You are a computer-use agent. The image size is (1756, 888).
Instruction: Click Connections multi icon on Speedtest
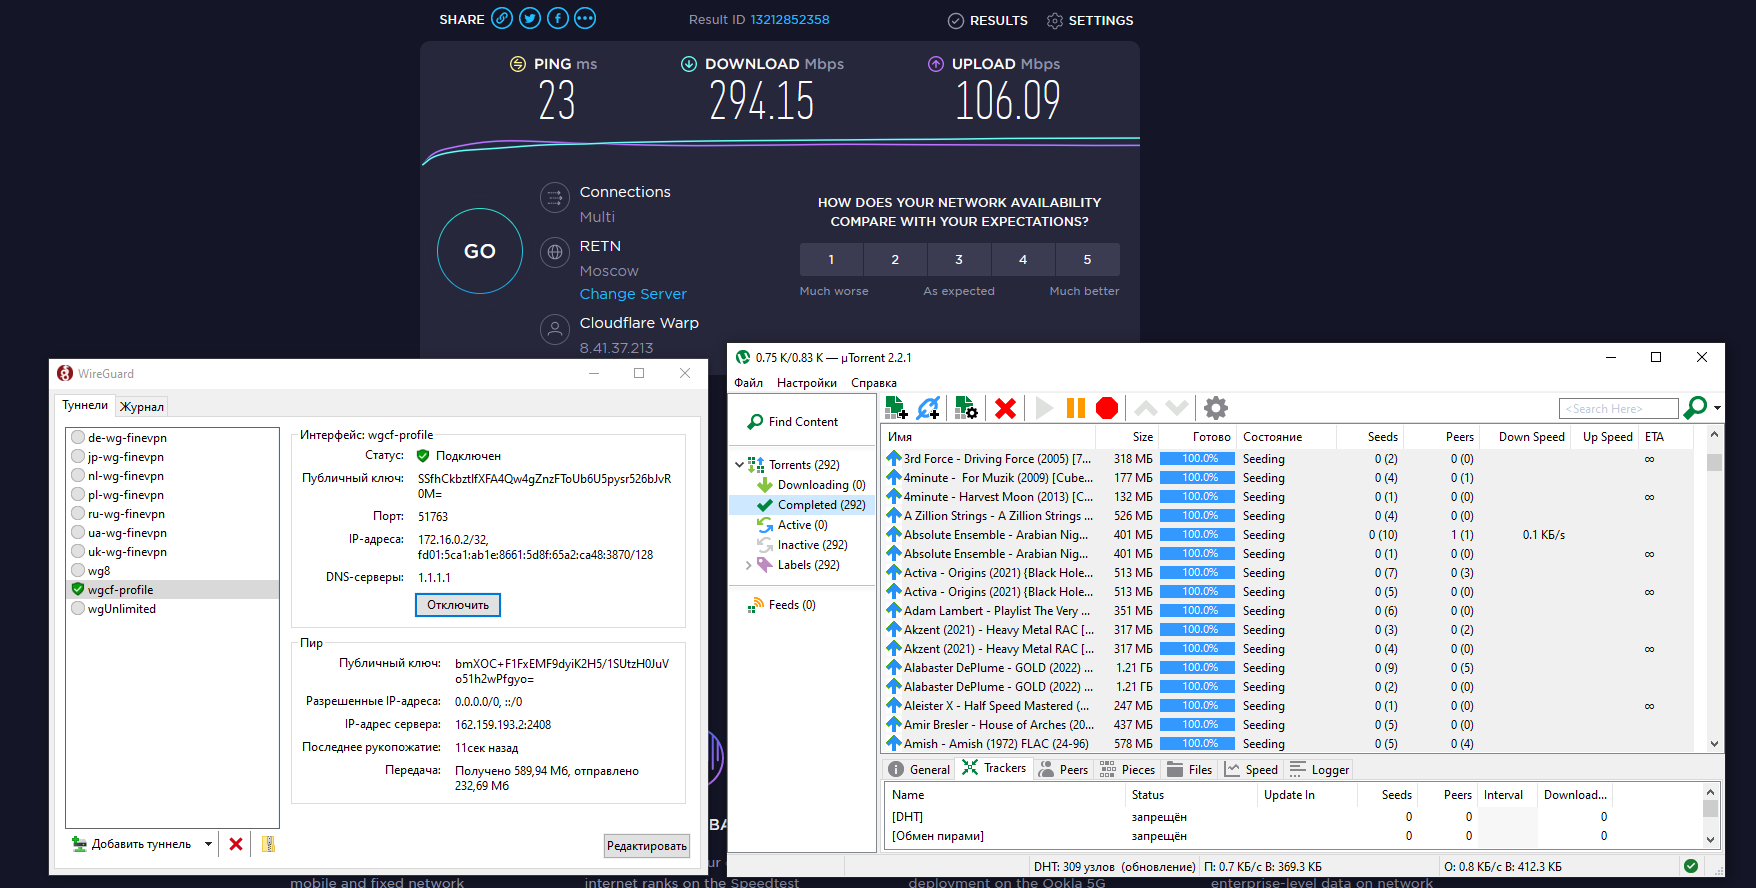point(554,197)
